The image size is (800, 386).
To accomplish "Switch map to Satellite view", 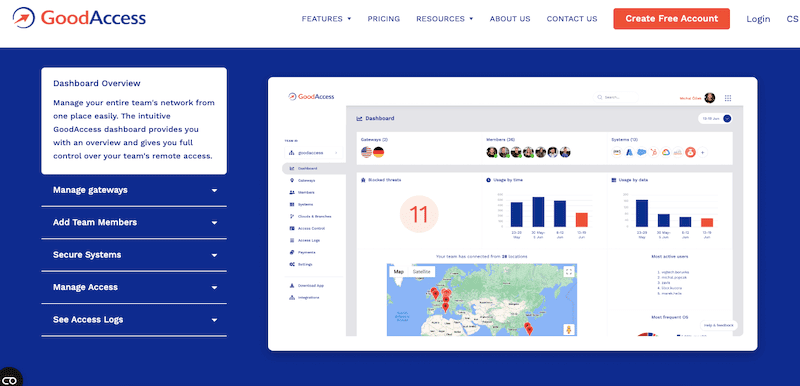I will tap(421, 272).
